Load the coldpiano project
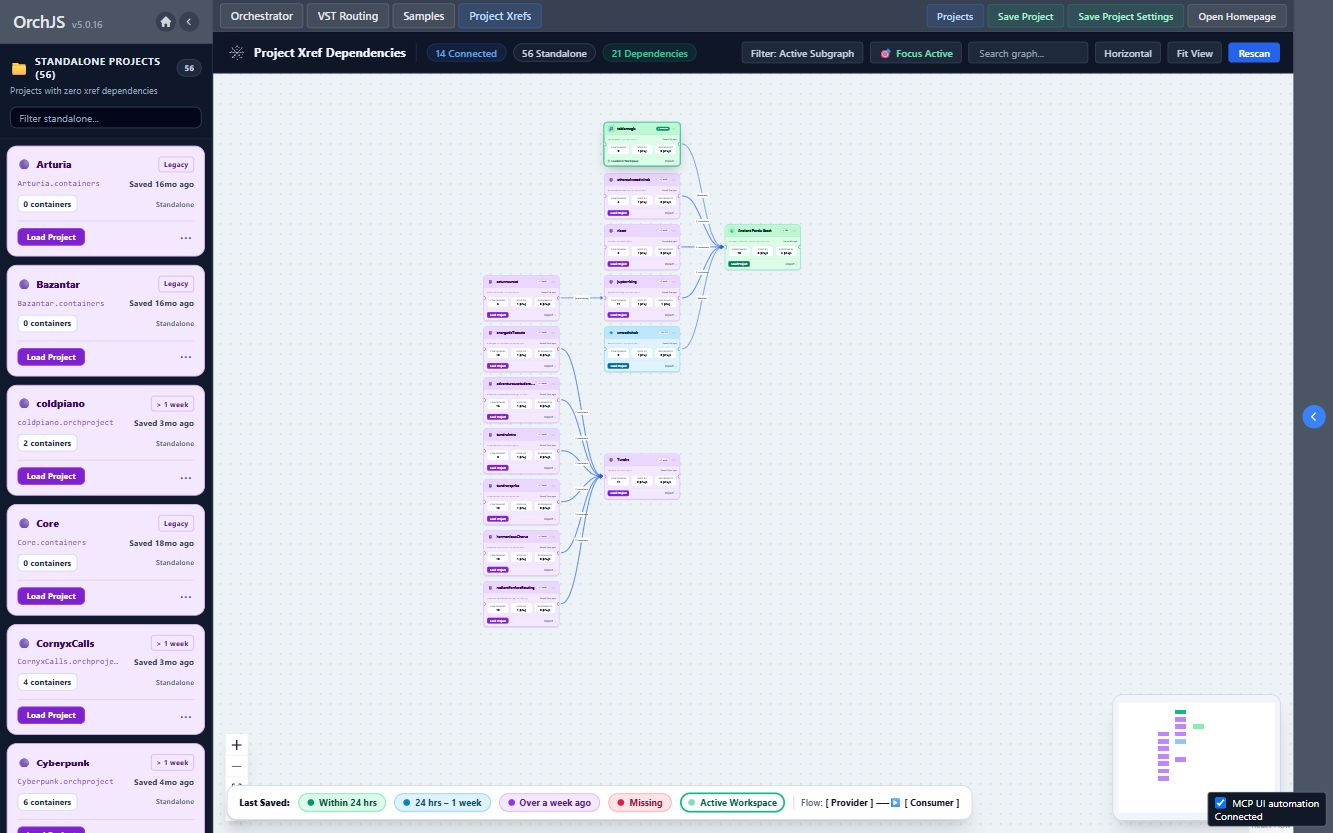 [51, 476]
